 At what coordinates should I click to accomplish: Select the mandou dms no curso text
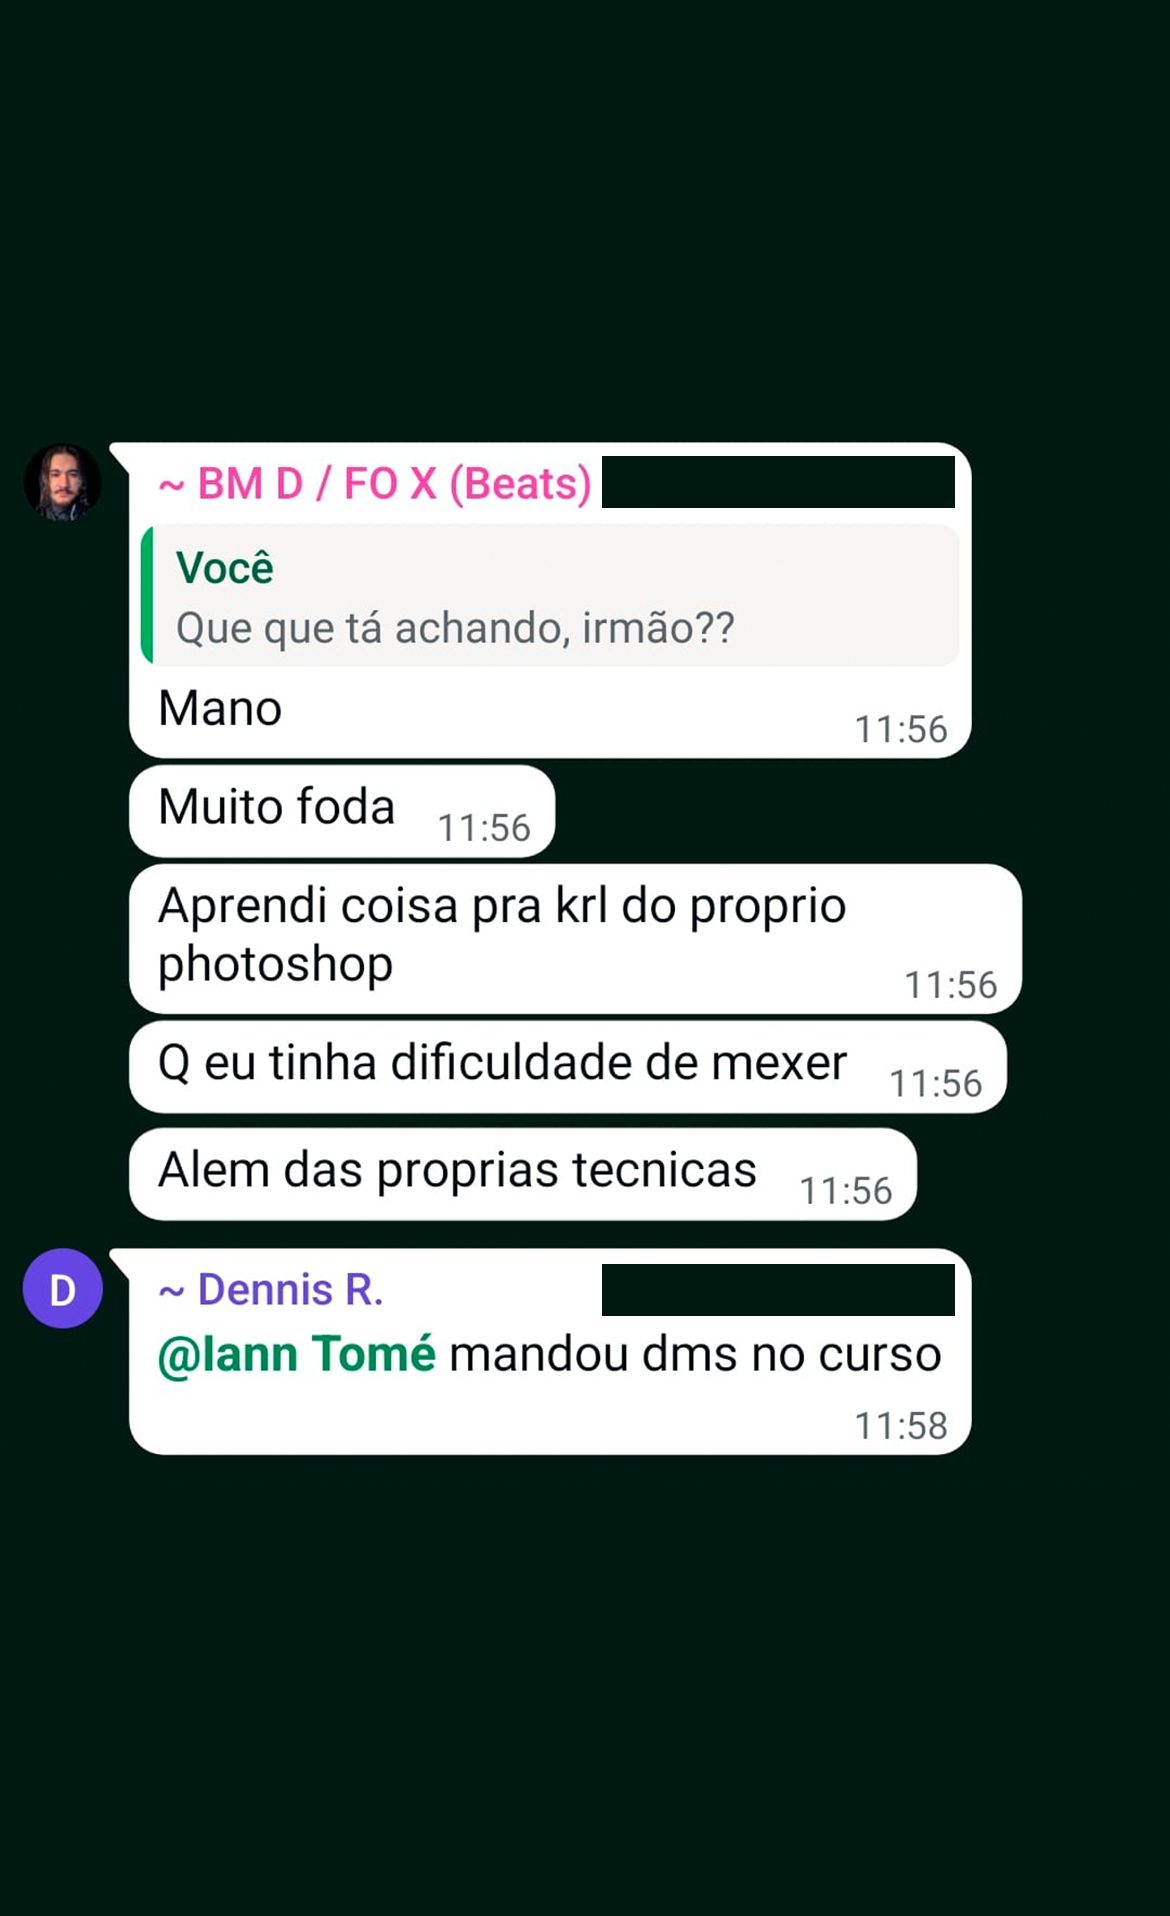[x=695, y=1354]
